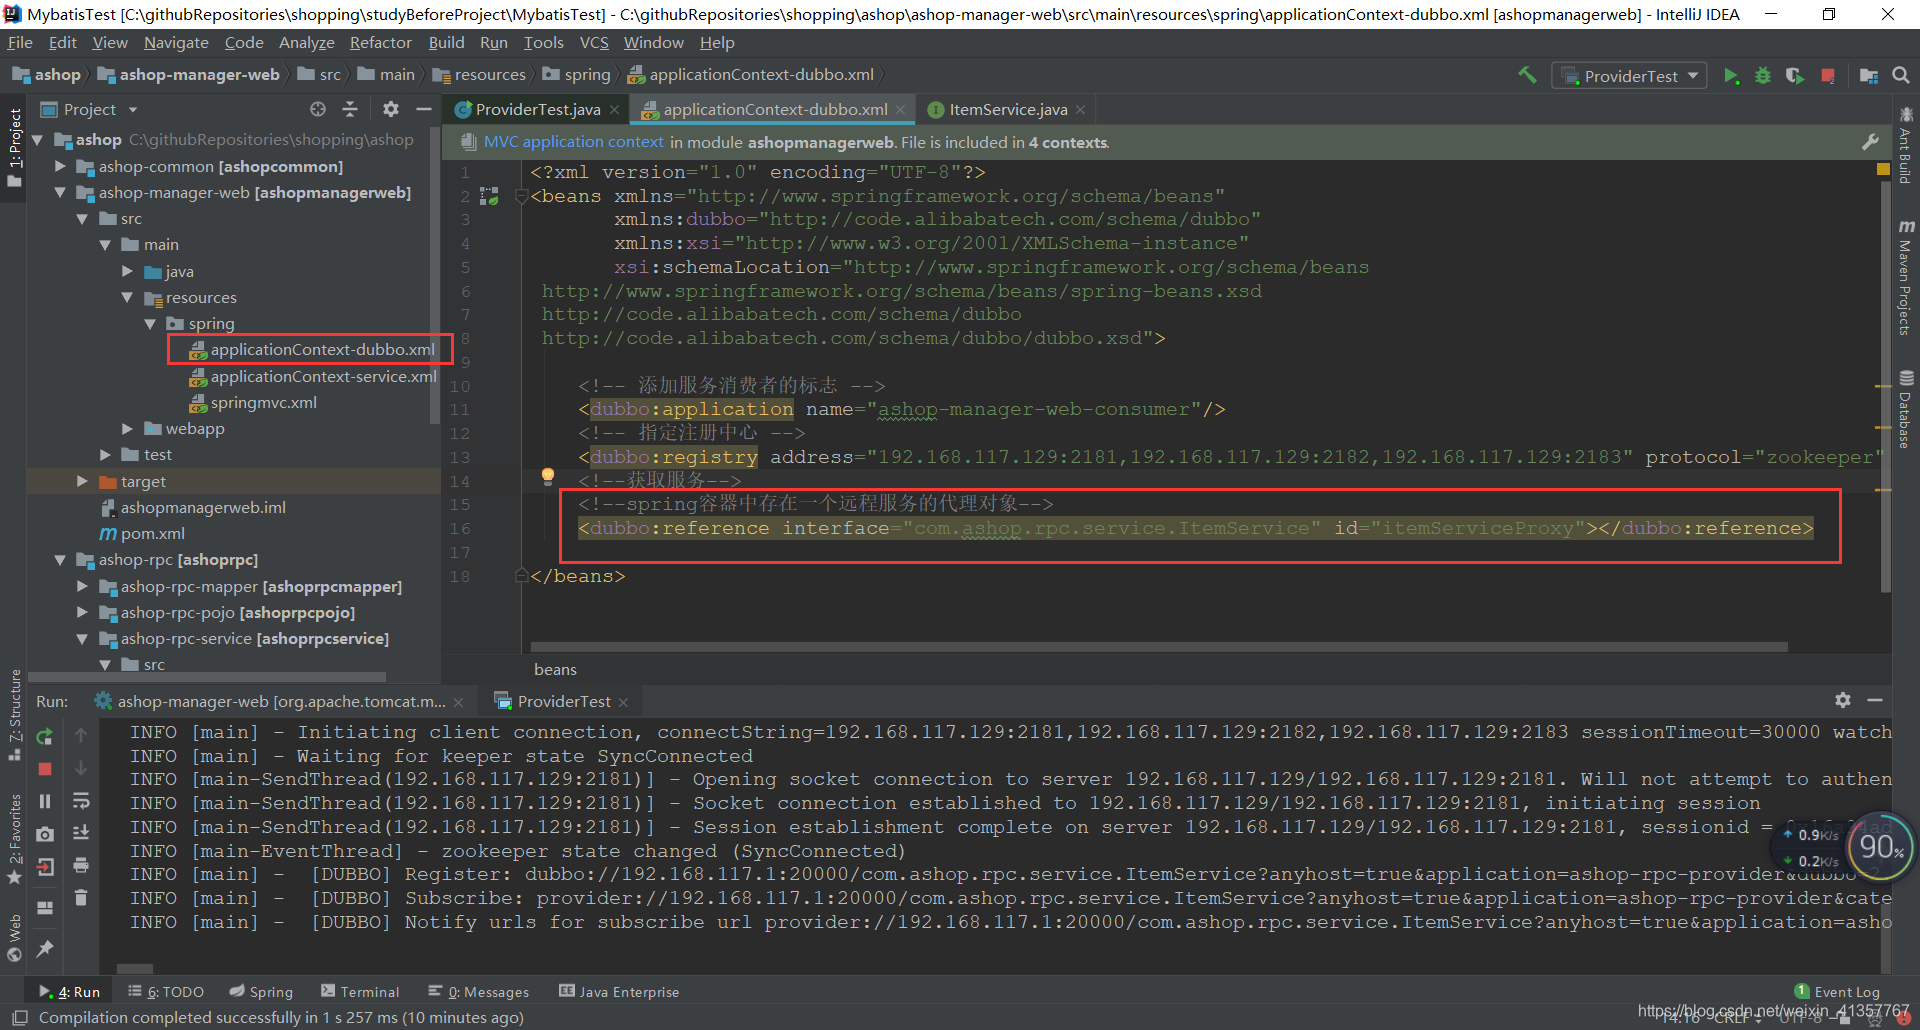Viewport: 1920px width, 1030px height.
Task: Expand ashop-common module node
Action: 60,166
